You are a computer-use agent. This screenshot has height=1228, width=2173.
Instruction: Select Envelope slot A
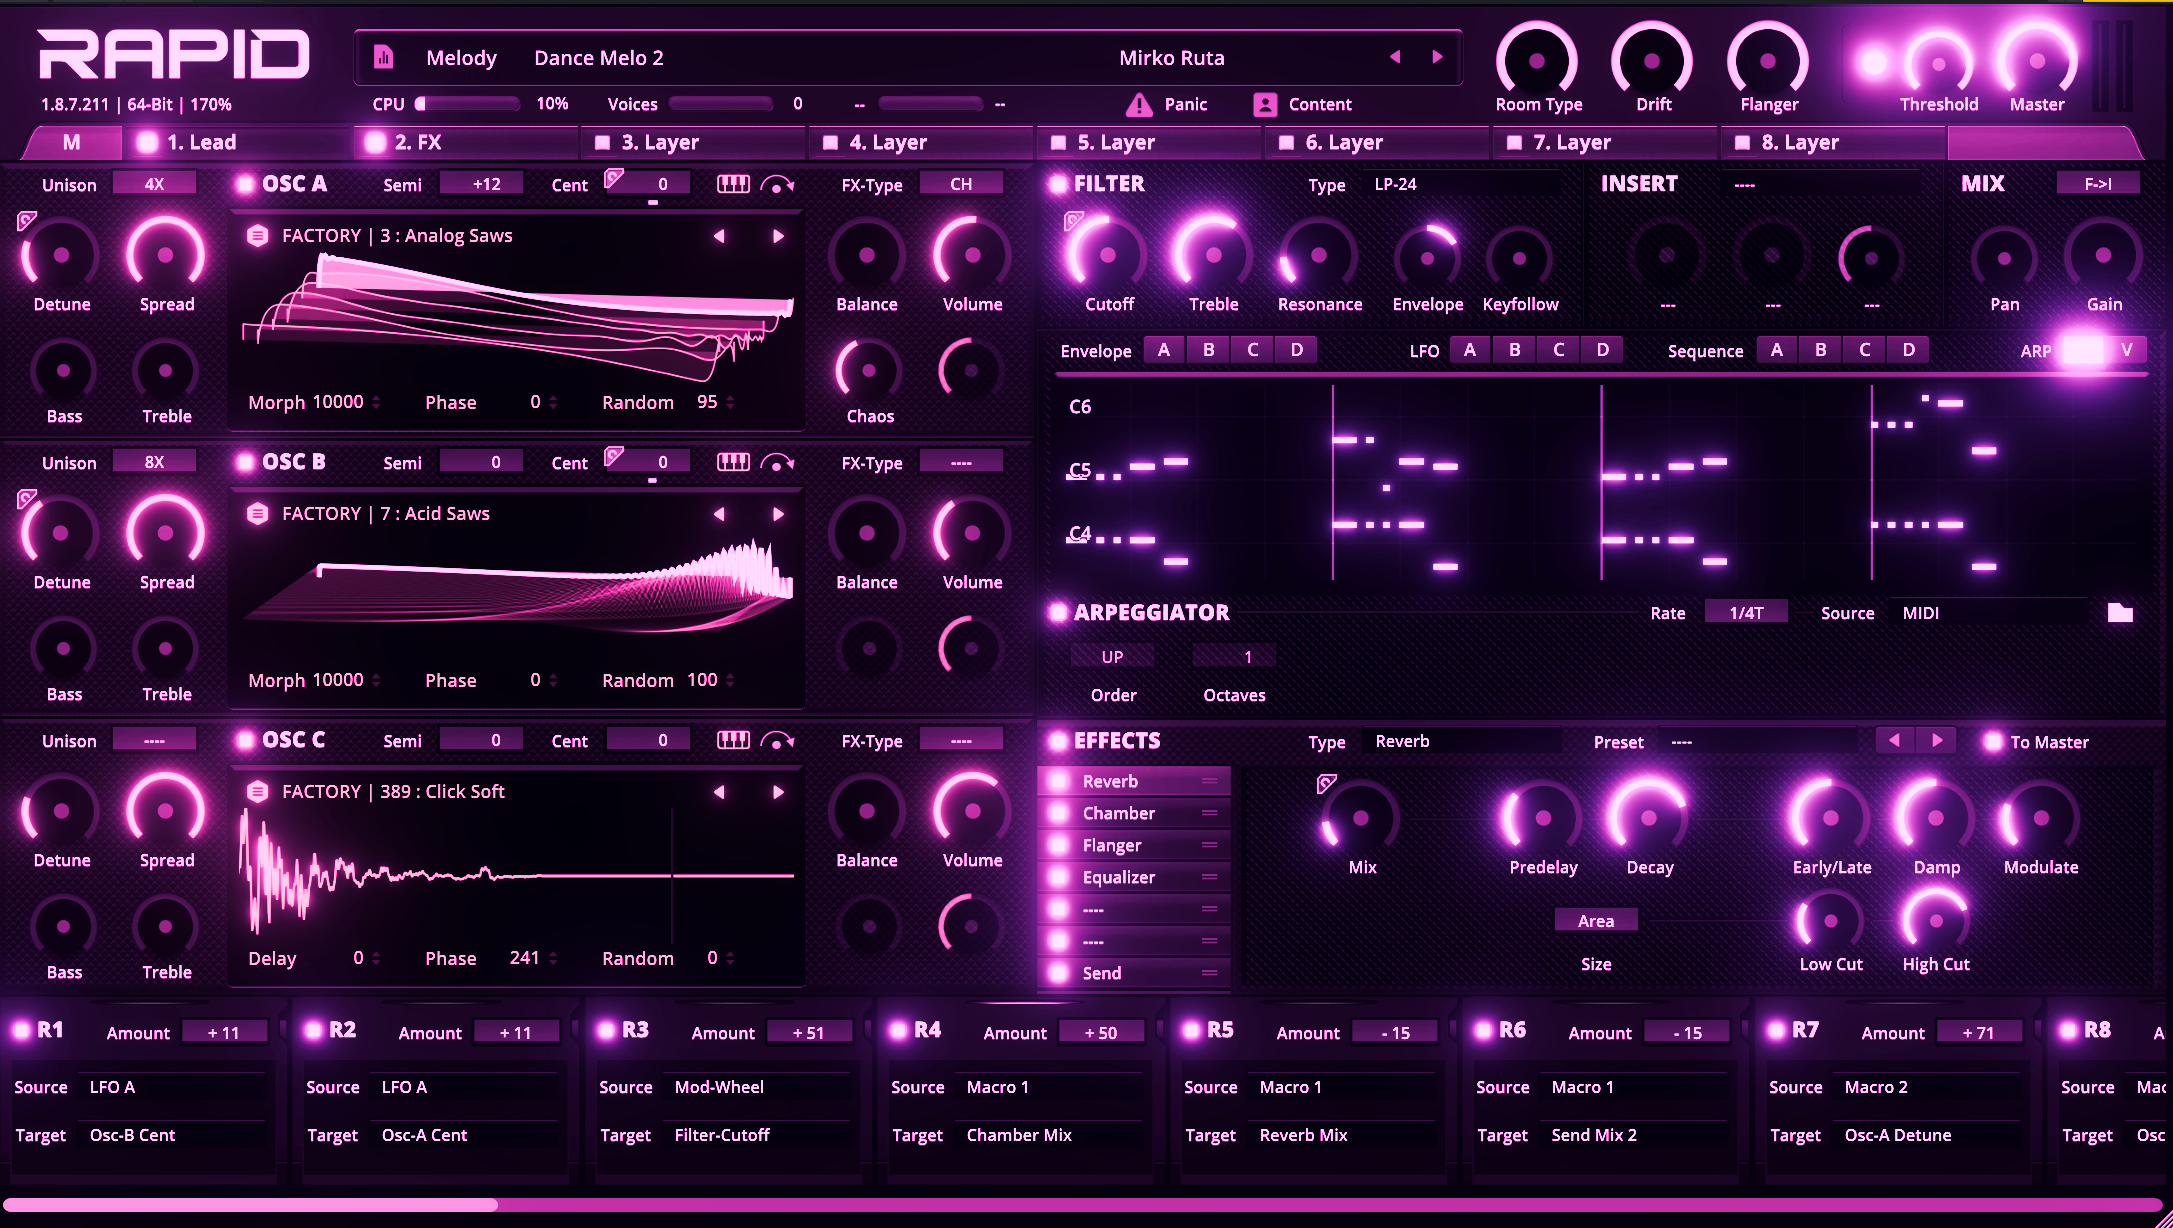pos(1163,350)
